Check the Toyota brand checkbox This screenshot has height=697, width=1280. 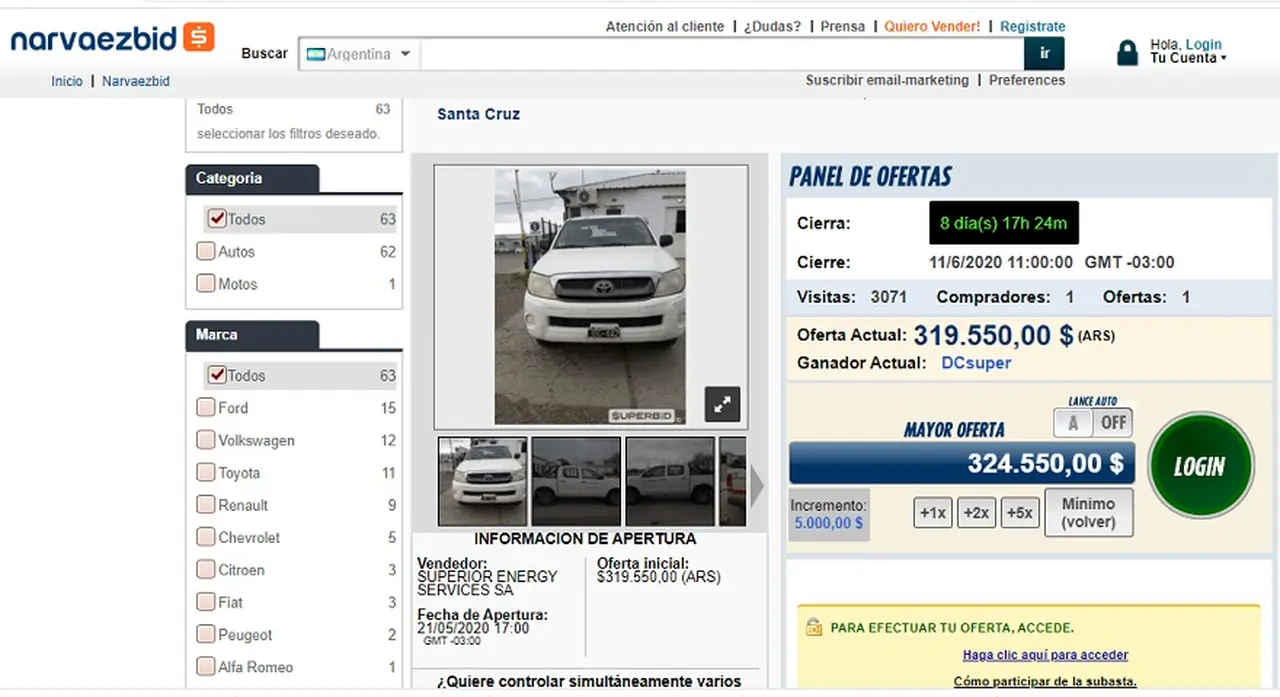[x=206, y=472]
